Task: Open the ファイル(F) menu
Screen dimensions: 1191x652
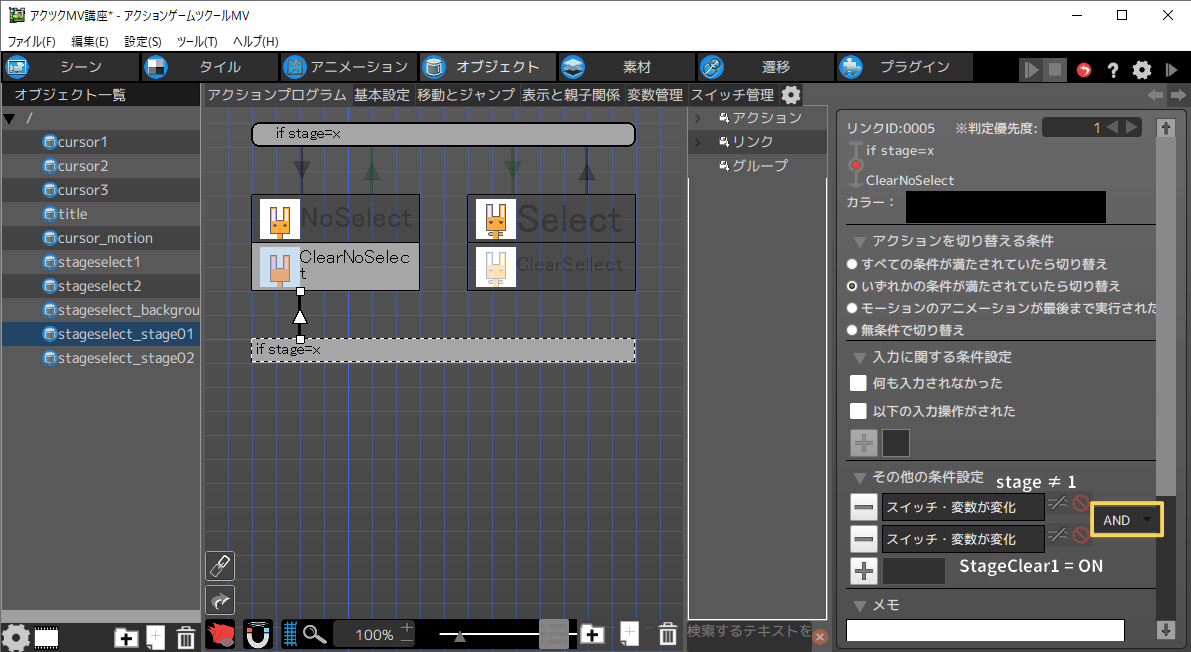Action: (x=32, y=41)
